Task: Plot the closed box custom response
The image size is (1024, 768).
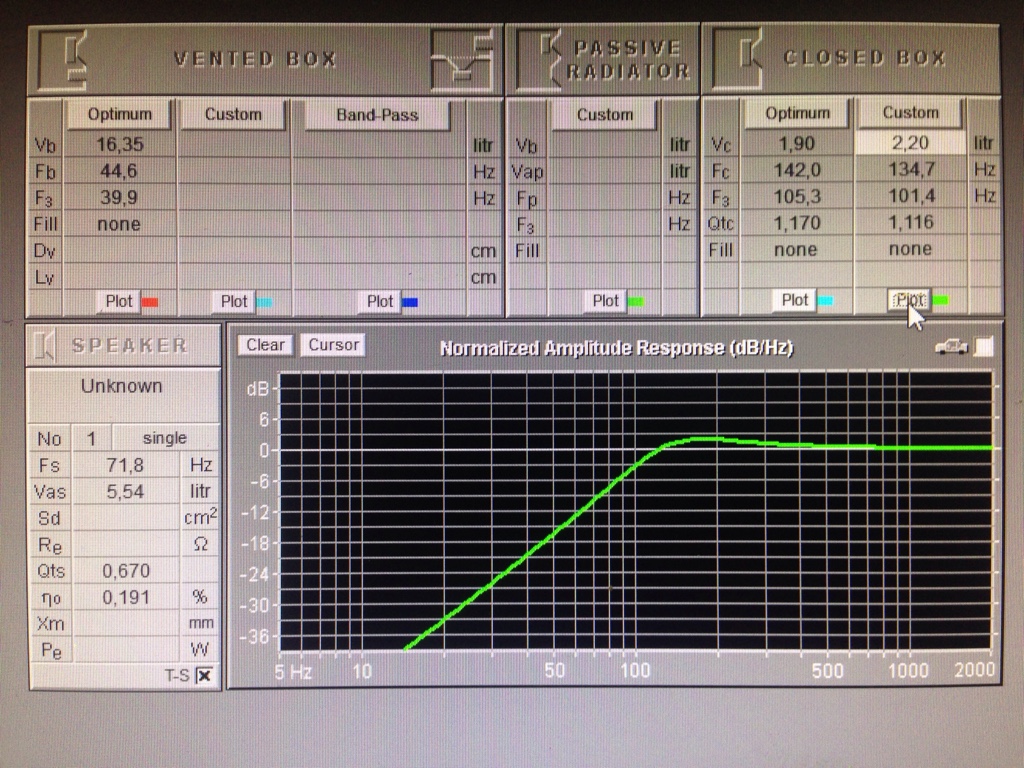Action: (x=909, y=300)
